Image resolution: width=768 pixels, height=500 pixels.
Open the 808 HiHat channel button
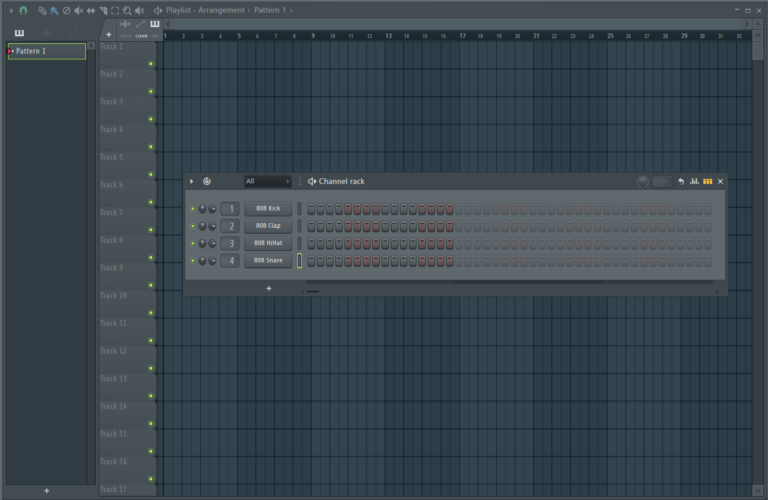(268, 243)
